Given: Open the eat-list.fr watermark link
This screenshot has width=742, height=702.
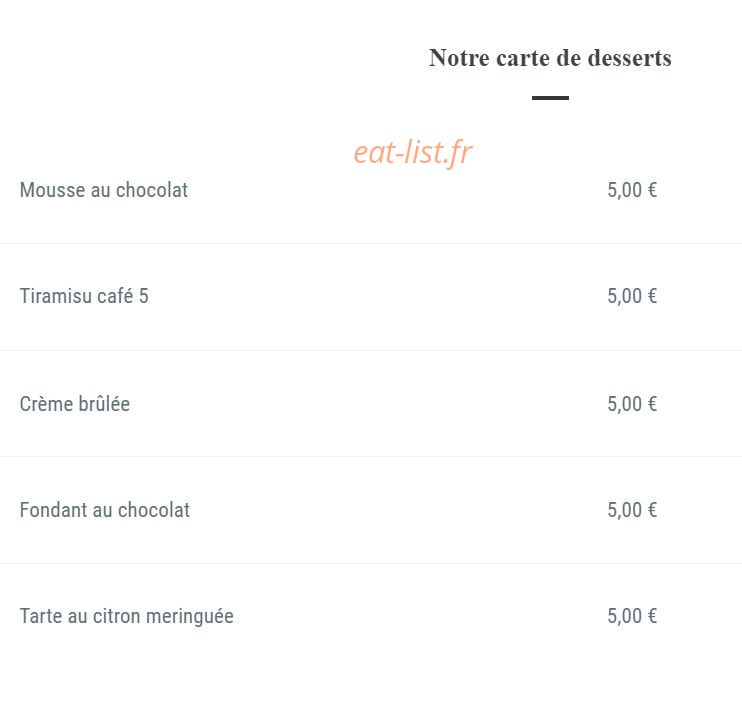Looking at the screenshot, I should pyautogui.click(x=413, y=153).
